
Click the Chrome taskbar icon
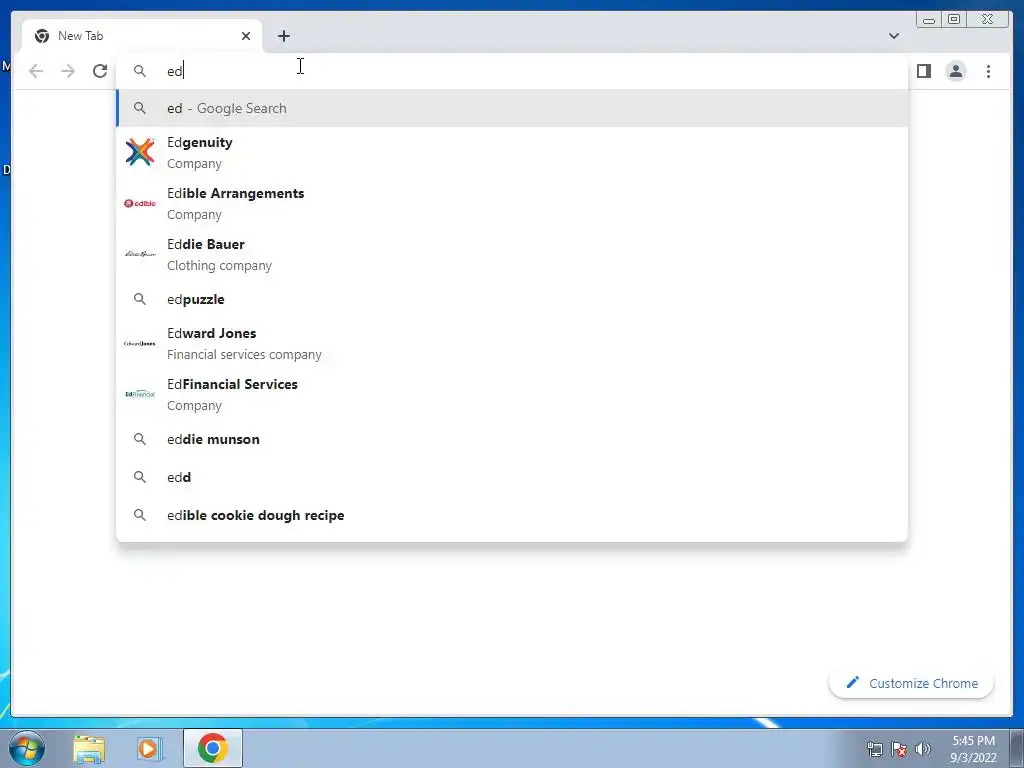[213, 748]
